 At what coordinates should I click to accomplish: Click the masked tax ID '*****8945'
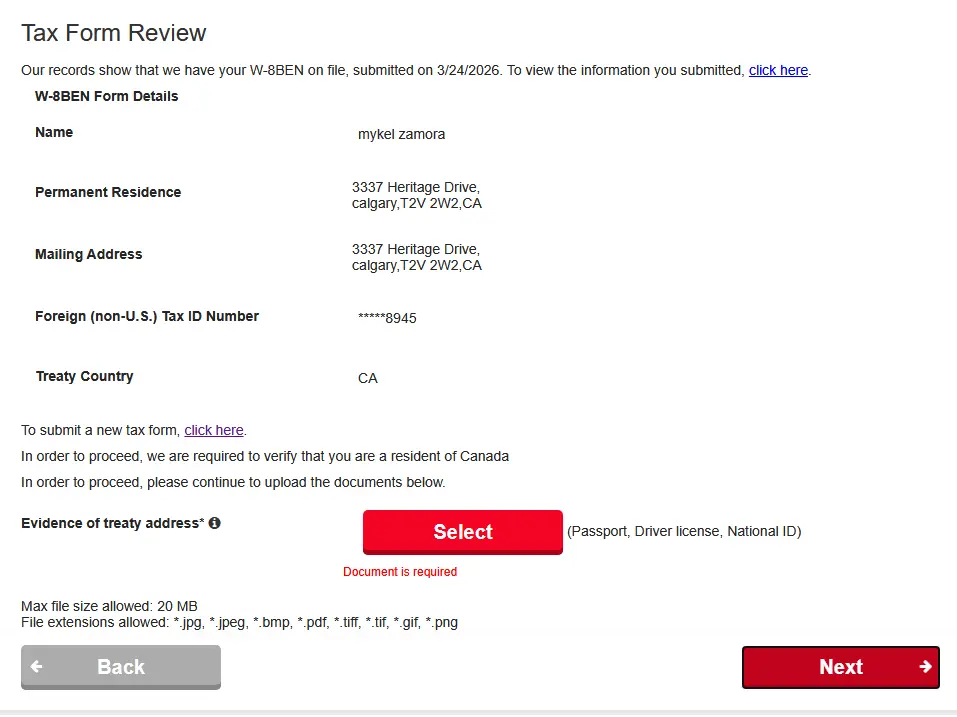coord(387,318)
